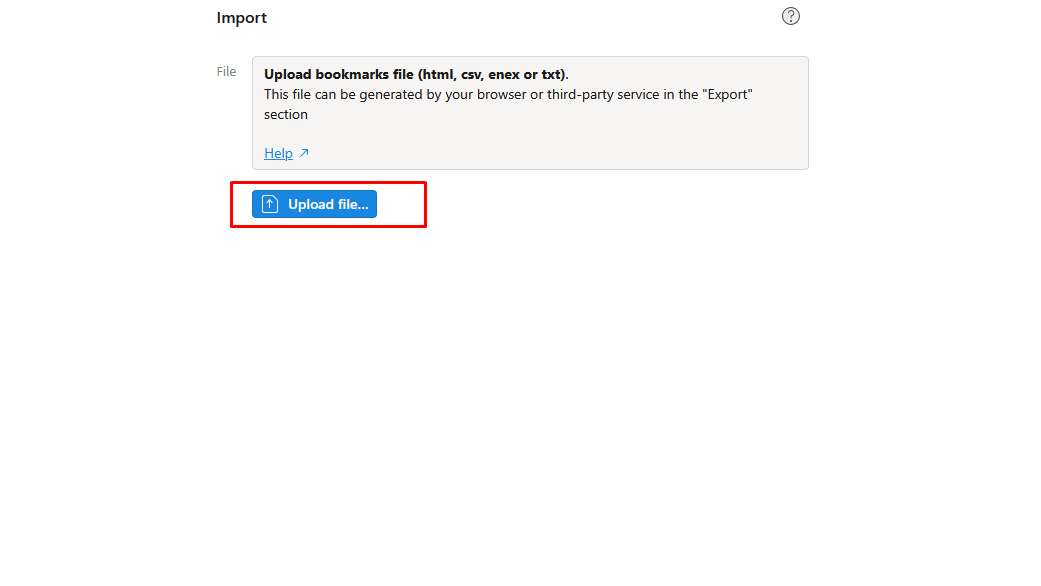Click the bookmarks file instructions box
Screen dimensions: 1041x586
(x=528, y=112)
